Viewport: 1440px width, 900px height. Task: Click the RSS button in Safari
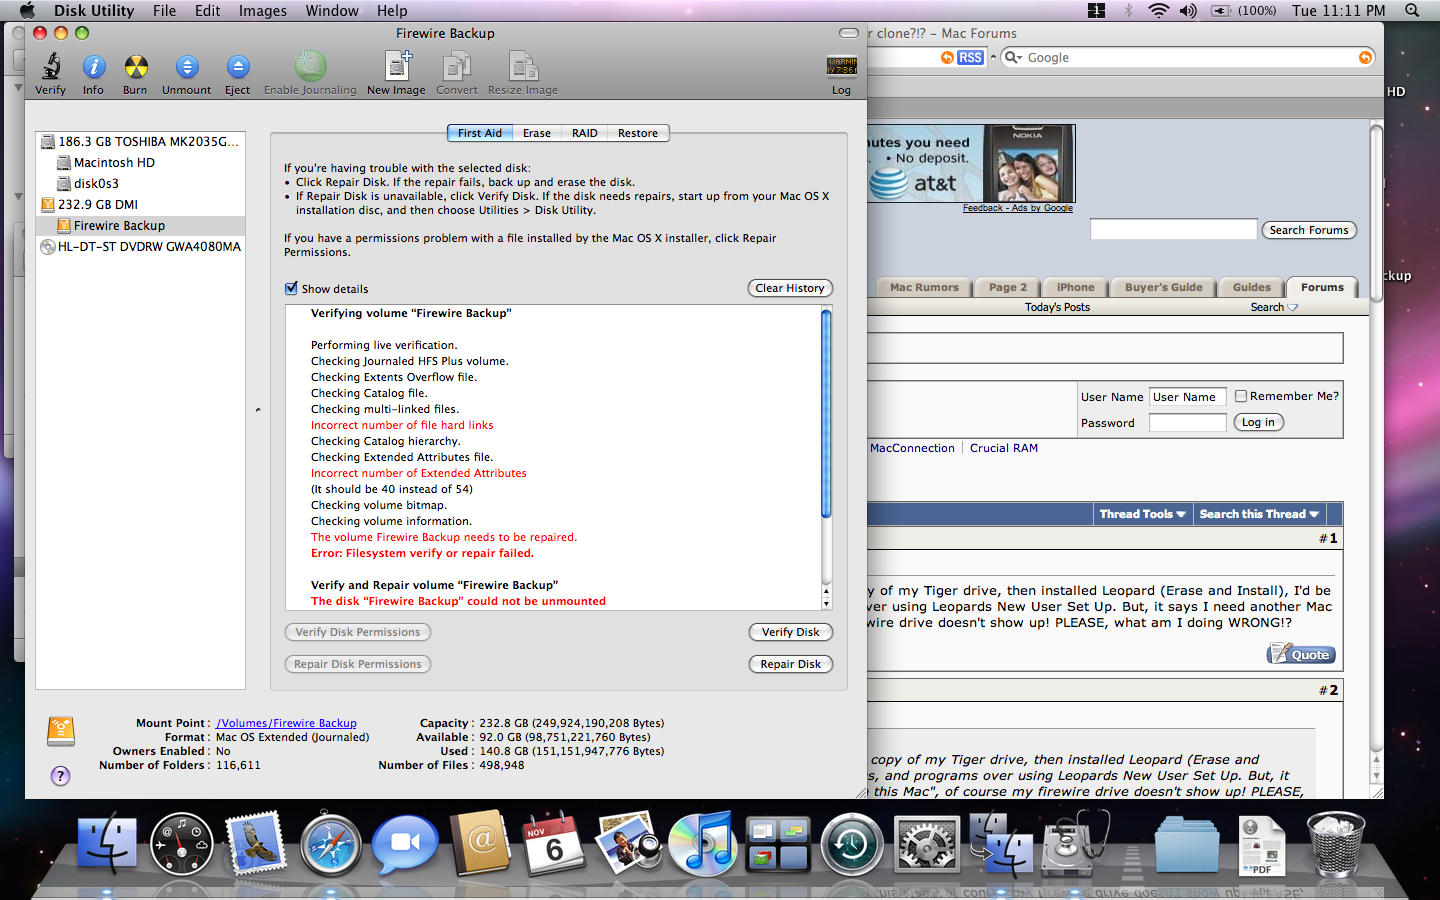[x=969, y=58]
